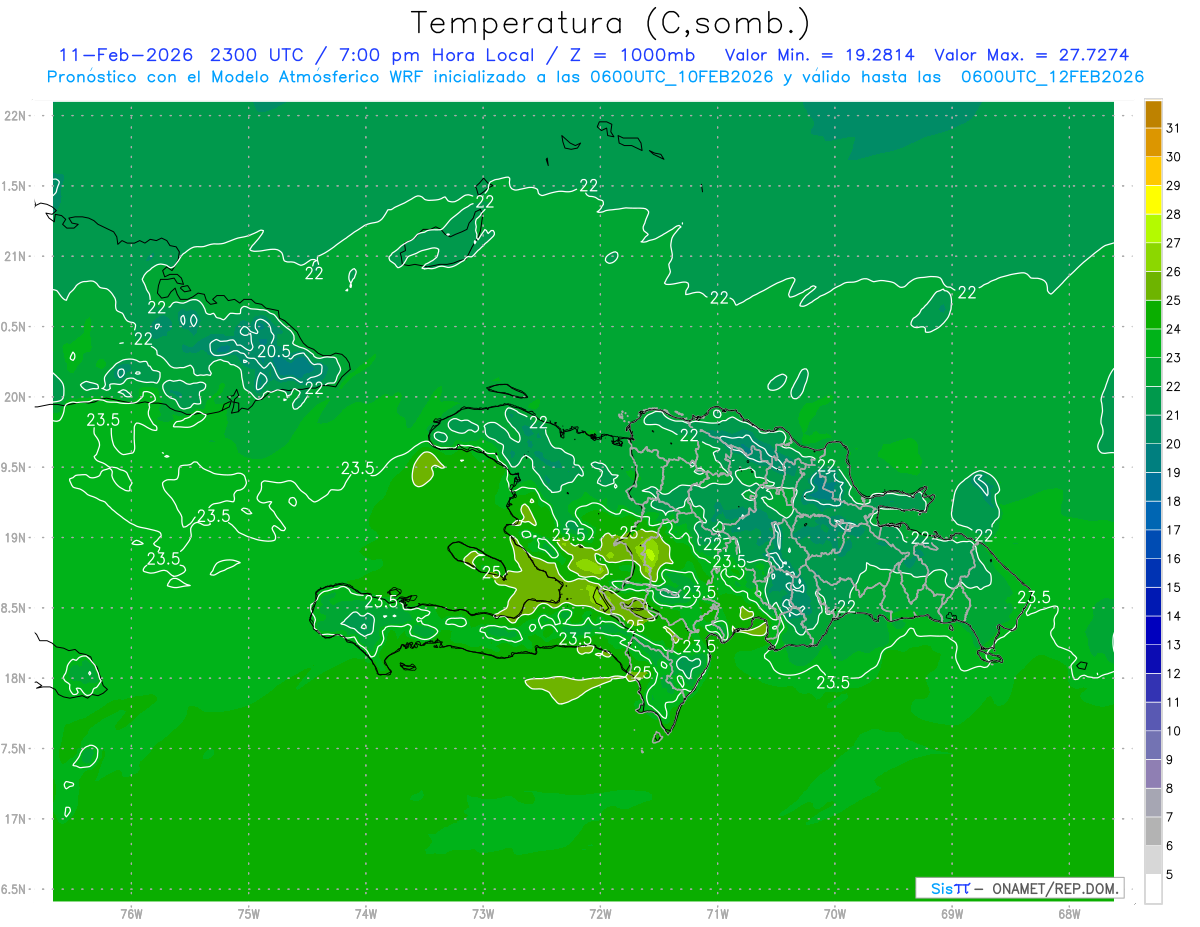Image resolution: width=1200 pixels, height=927 pixels.
Task: Click the ONAMET/REP.DOM. credit box
Action: [x=1019, y=888]
